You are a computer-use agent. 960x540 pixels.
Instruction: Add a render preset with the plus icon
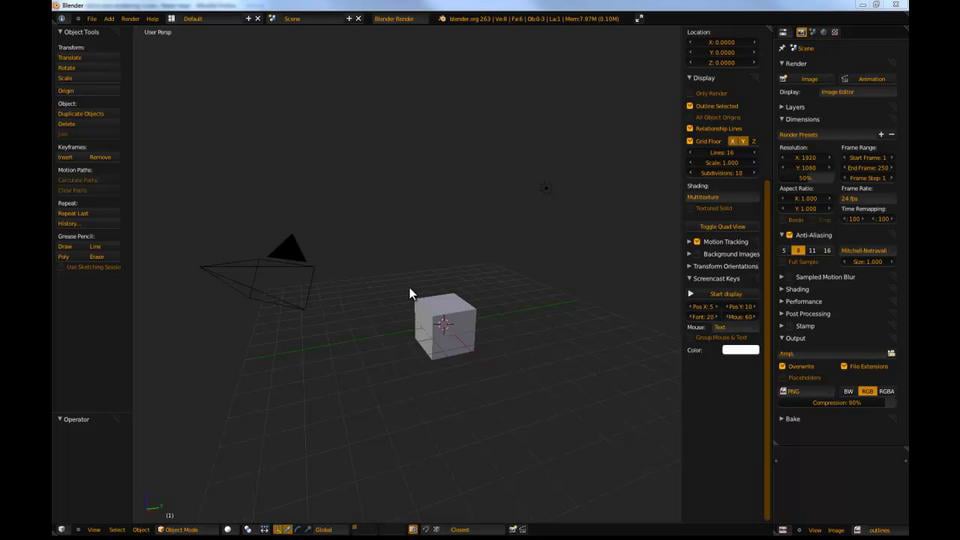[881, 135]
